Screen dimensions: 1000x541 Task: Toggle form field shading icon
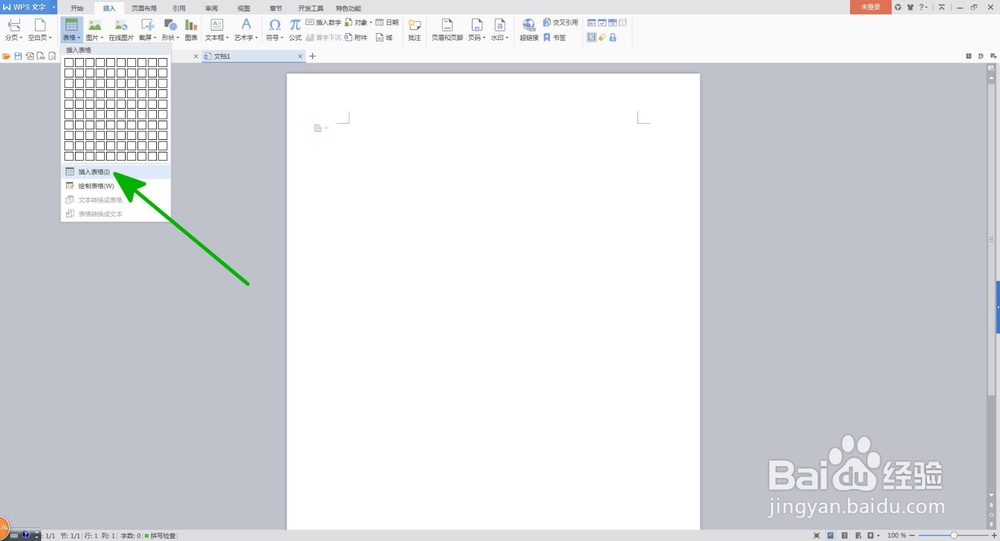pos(591,38)
